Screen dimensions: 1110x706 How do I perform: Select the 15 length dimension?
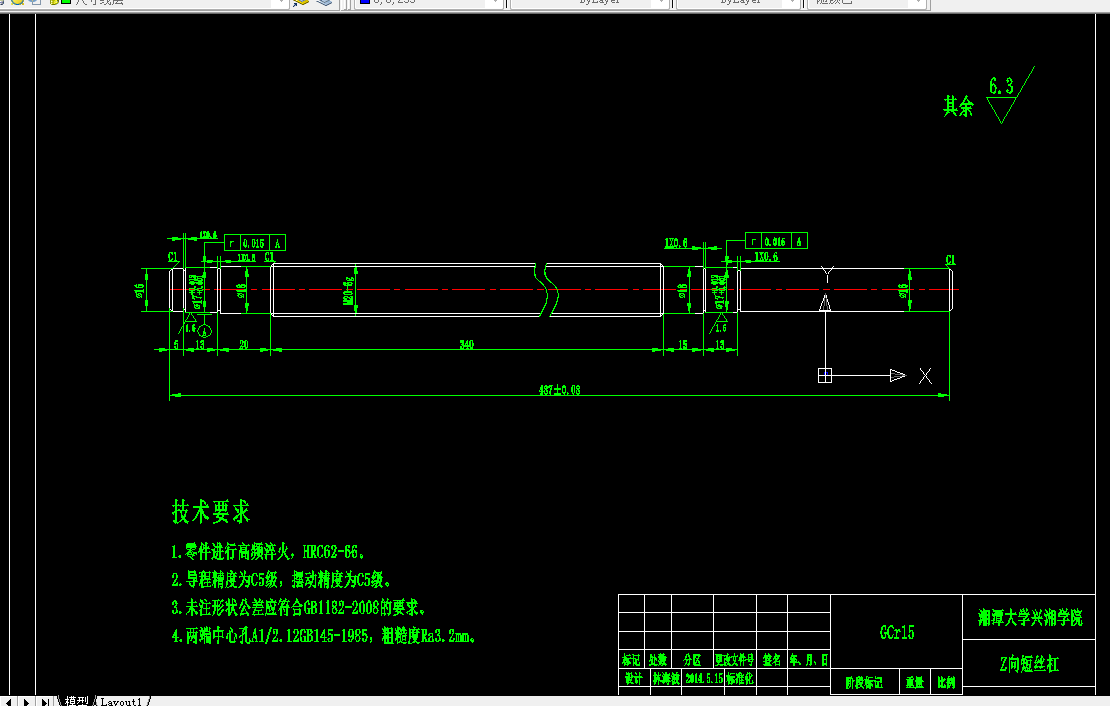point(682,345)
